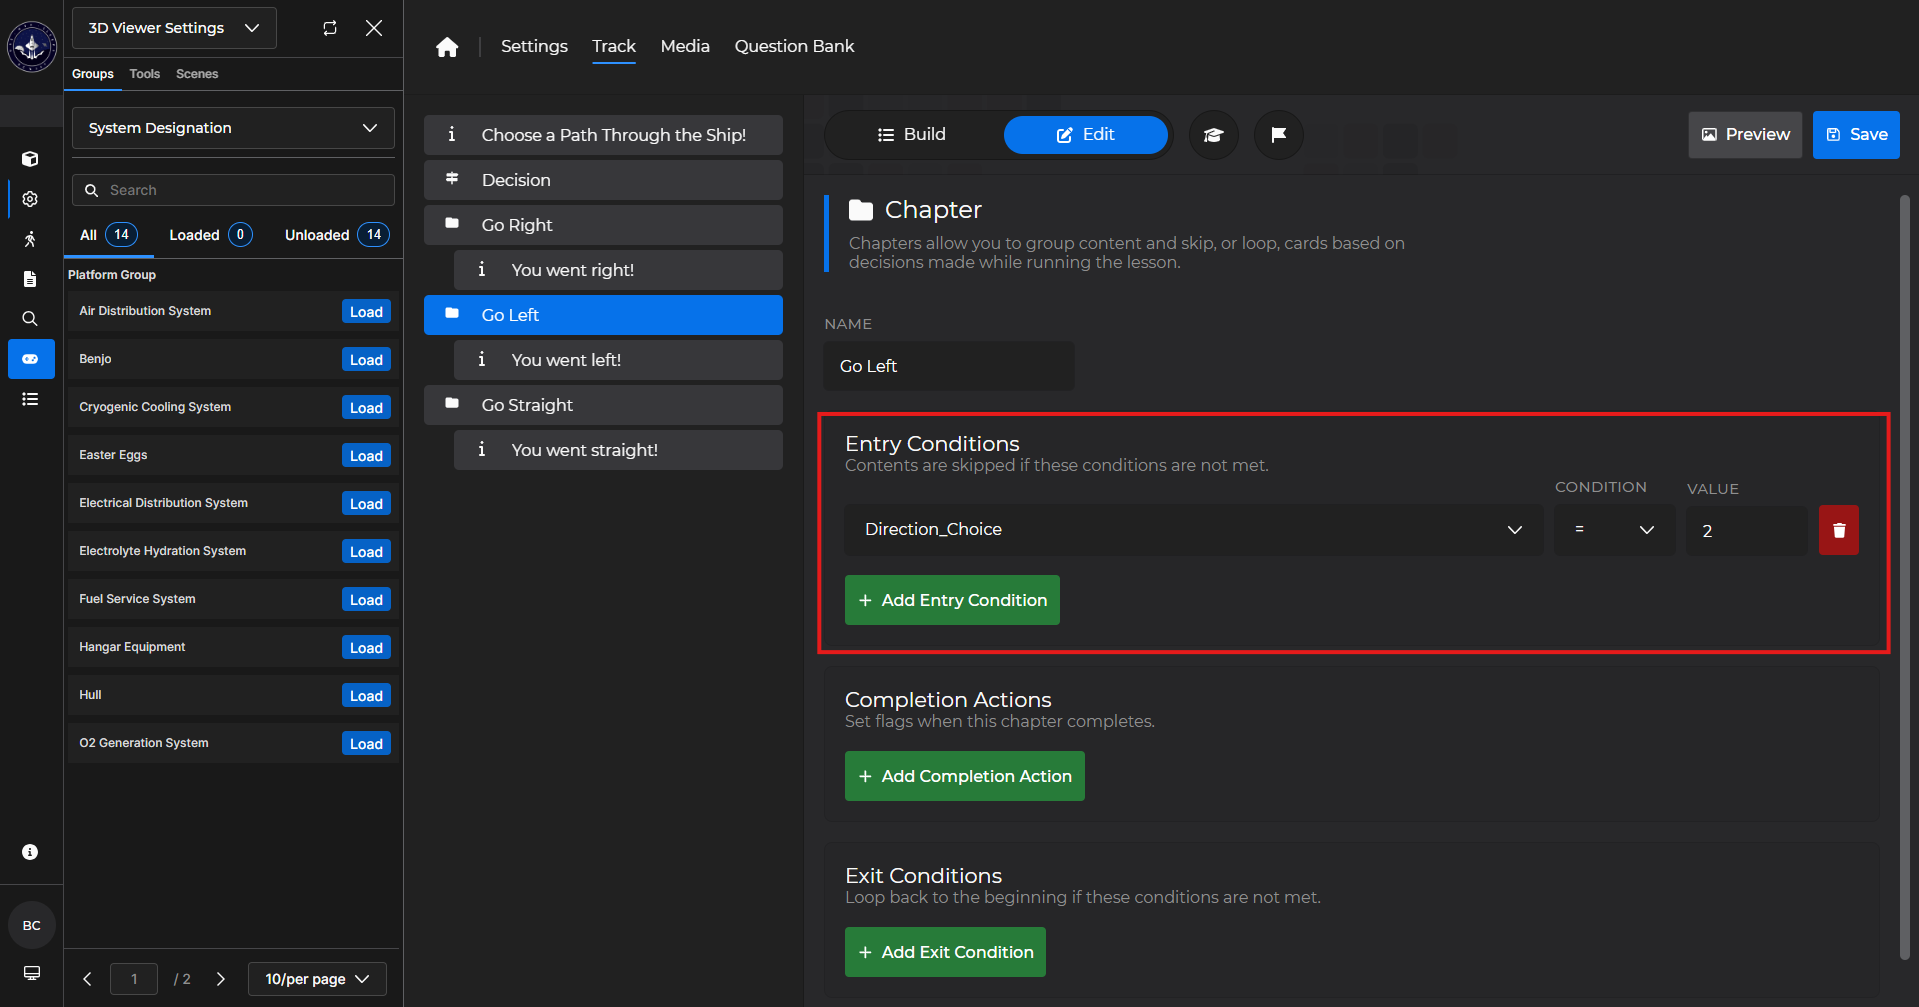Open the gear settings sidebar icon
This screenshot has height=1007, width=1919.
point(30,199)
